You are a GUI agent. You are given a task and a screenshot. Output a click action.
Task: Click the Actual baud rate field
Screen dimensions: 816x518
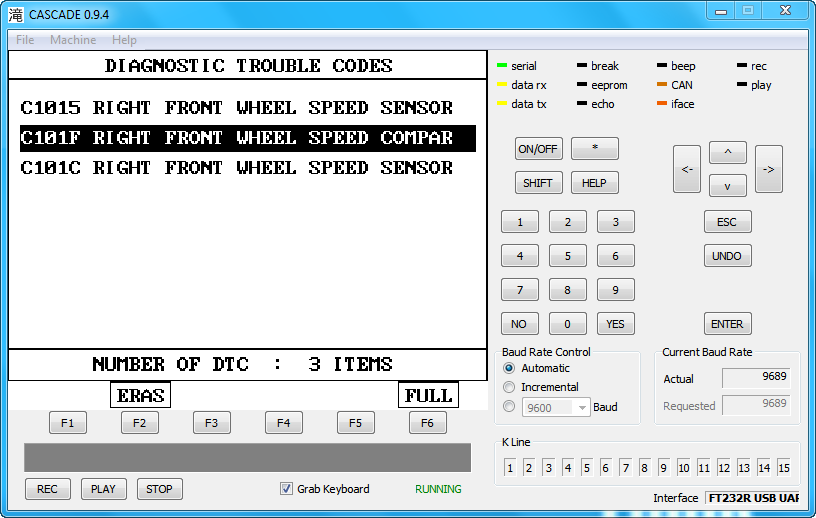coord(756,377)
